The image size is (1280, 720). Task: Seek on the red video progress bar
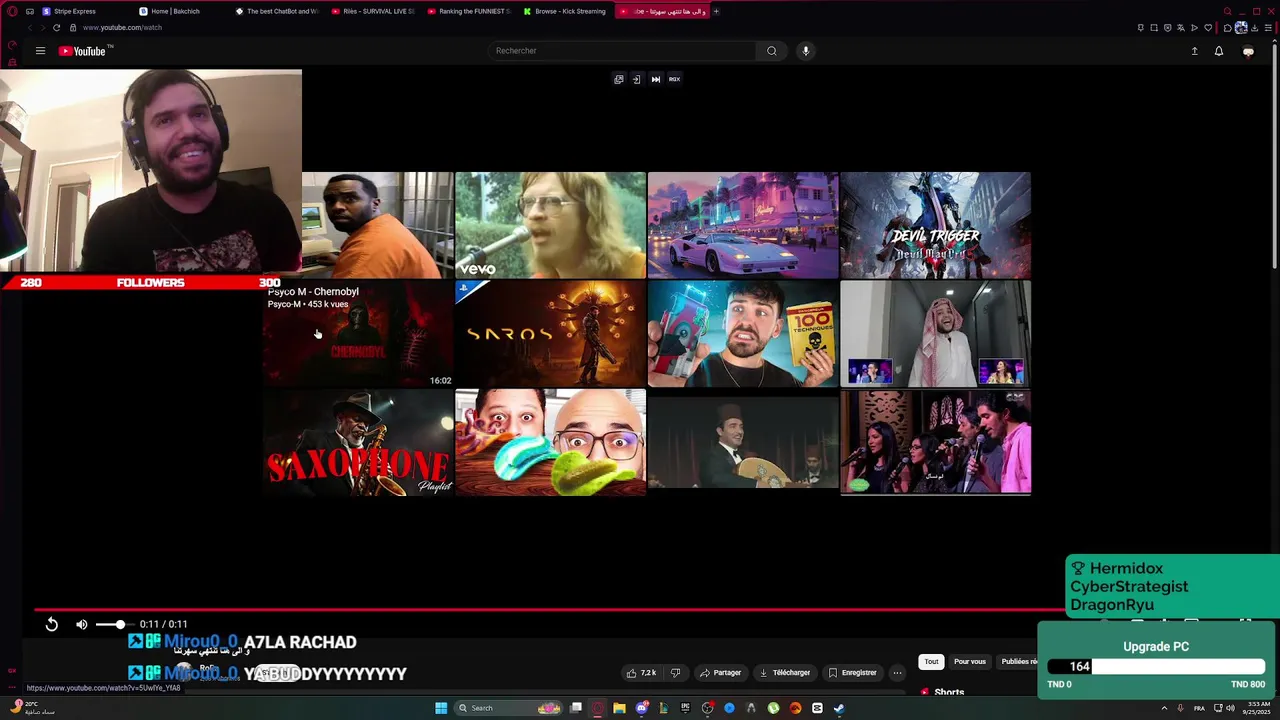[550, 609]
